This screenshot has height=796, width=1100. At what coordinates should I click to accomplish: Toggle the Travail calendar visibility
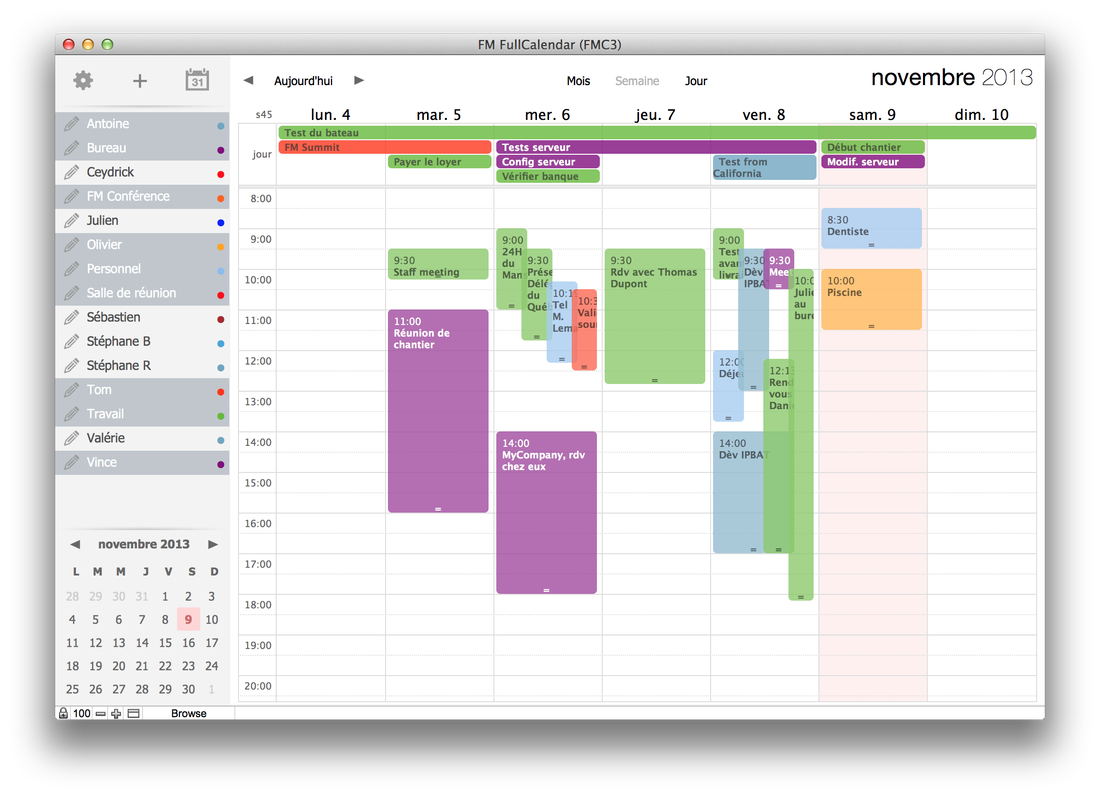click(105, 414)
